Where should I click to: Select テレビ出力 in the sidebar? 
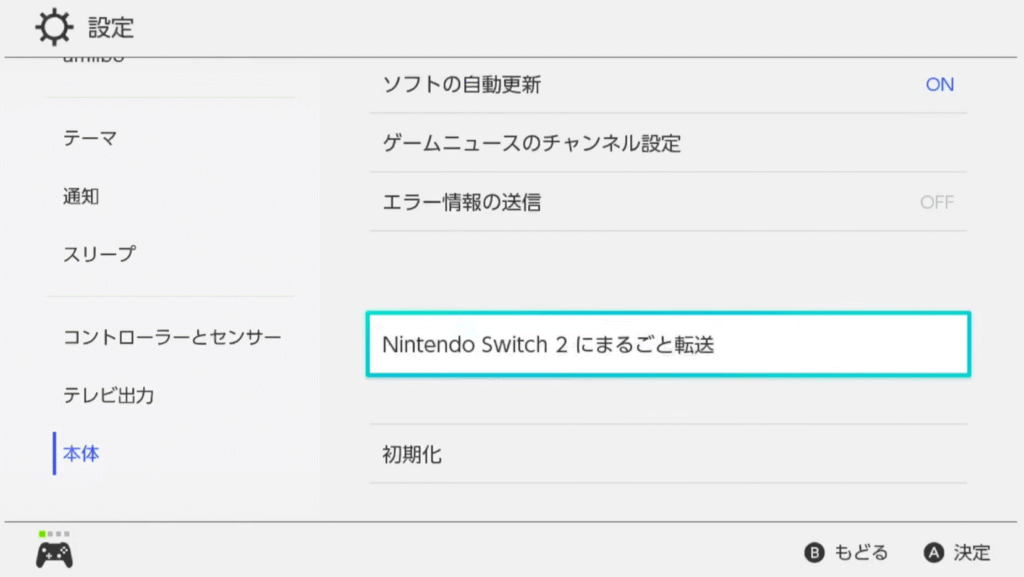(x=108, y=395)
